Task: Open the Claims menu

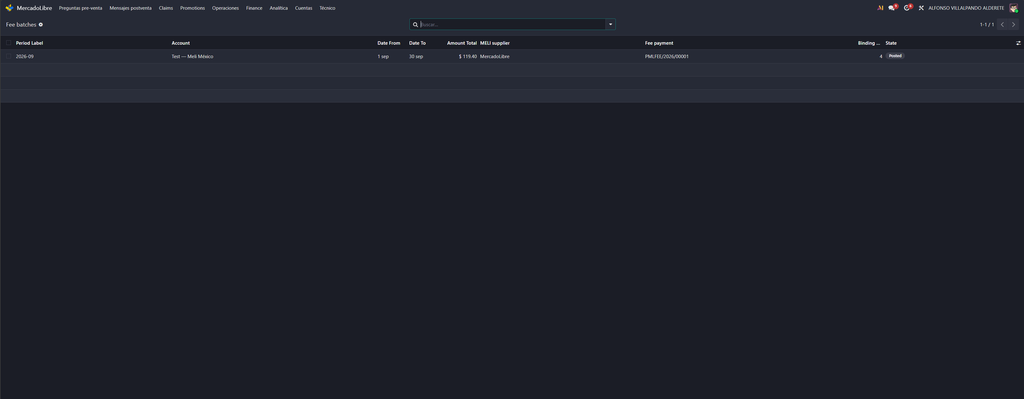Action: tap(166, 8)
